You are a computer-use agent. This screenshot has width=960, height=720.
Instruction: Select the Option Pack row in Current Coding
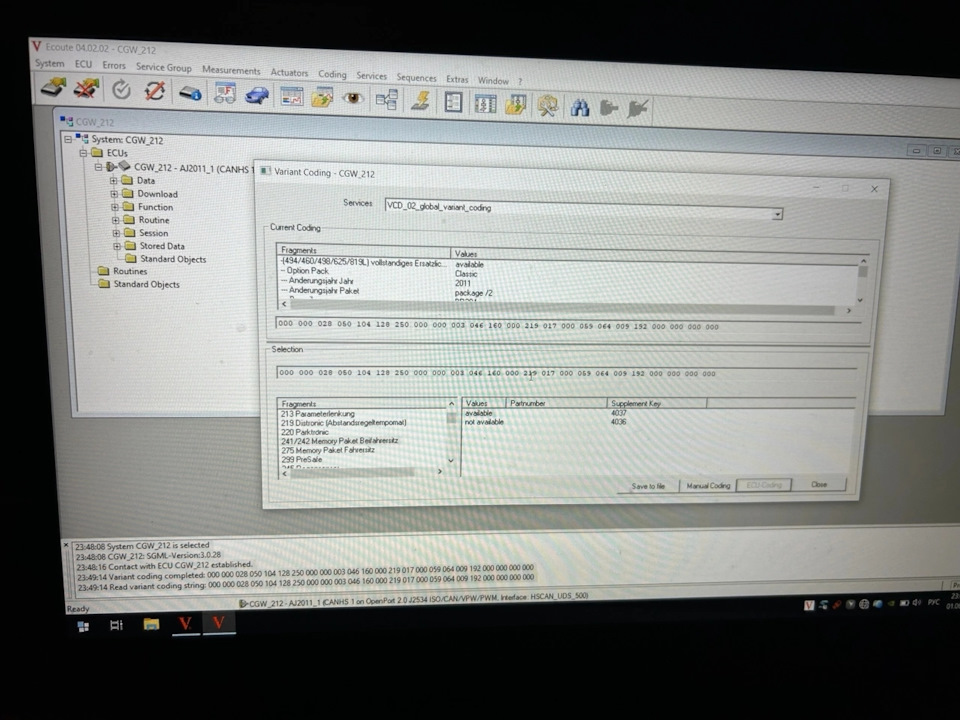tap(307, 271)
